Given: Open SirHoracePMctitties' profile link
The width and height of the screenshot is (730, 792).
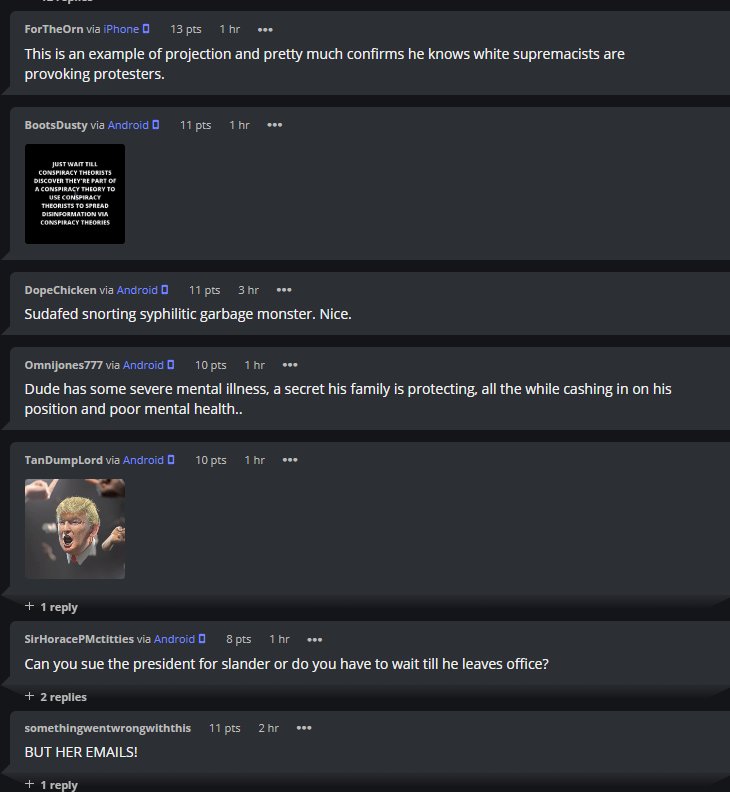Looking at the screenshot, I should (79, 639).
